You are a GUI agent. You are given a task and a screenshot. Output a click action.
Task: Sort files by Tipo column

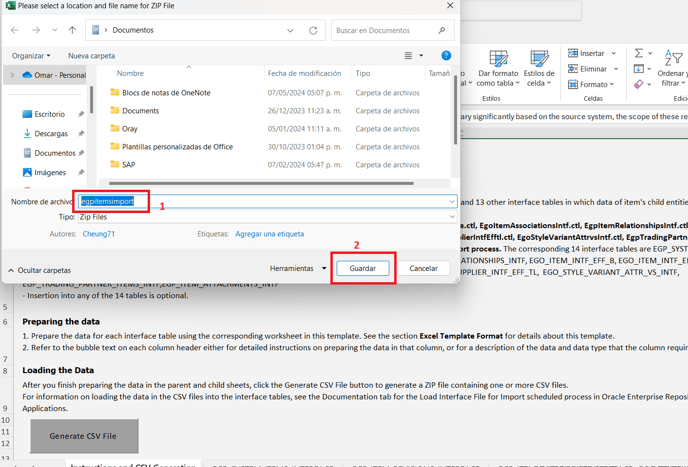pyautogui.click(x=363, y=73)
